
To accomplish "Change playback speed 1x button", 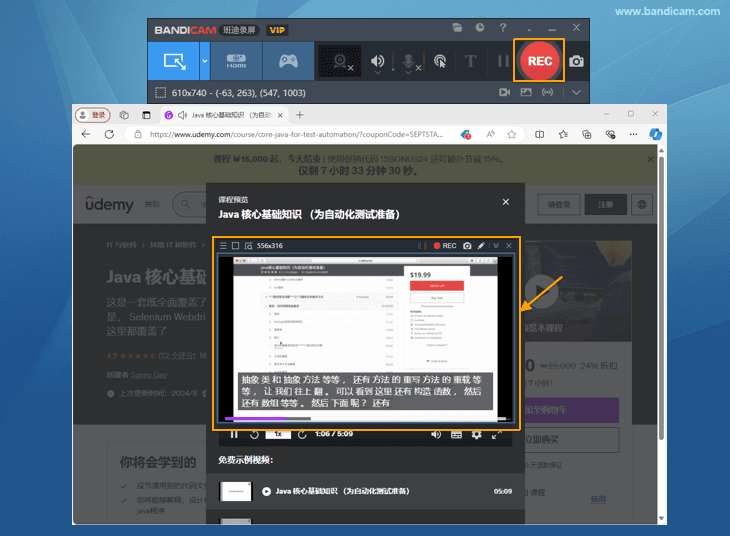I will click(x=278, y=434).
